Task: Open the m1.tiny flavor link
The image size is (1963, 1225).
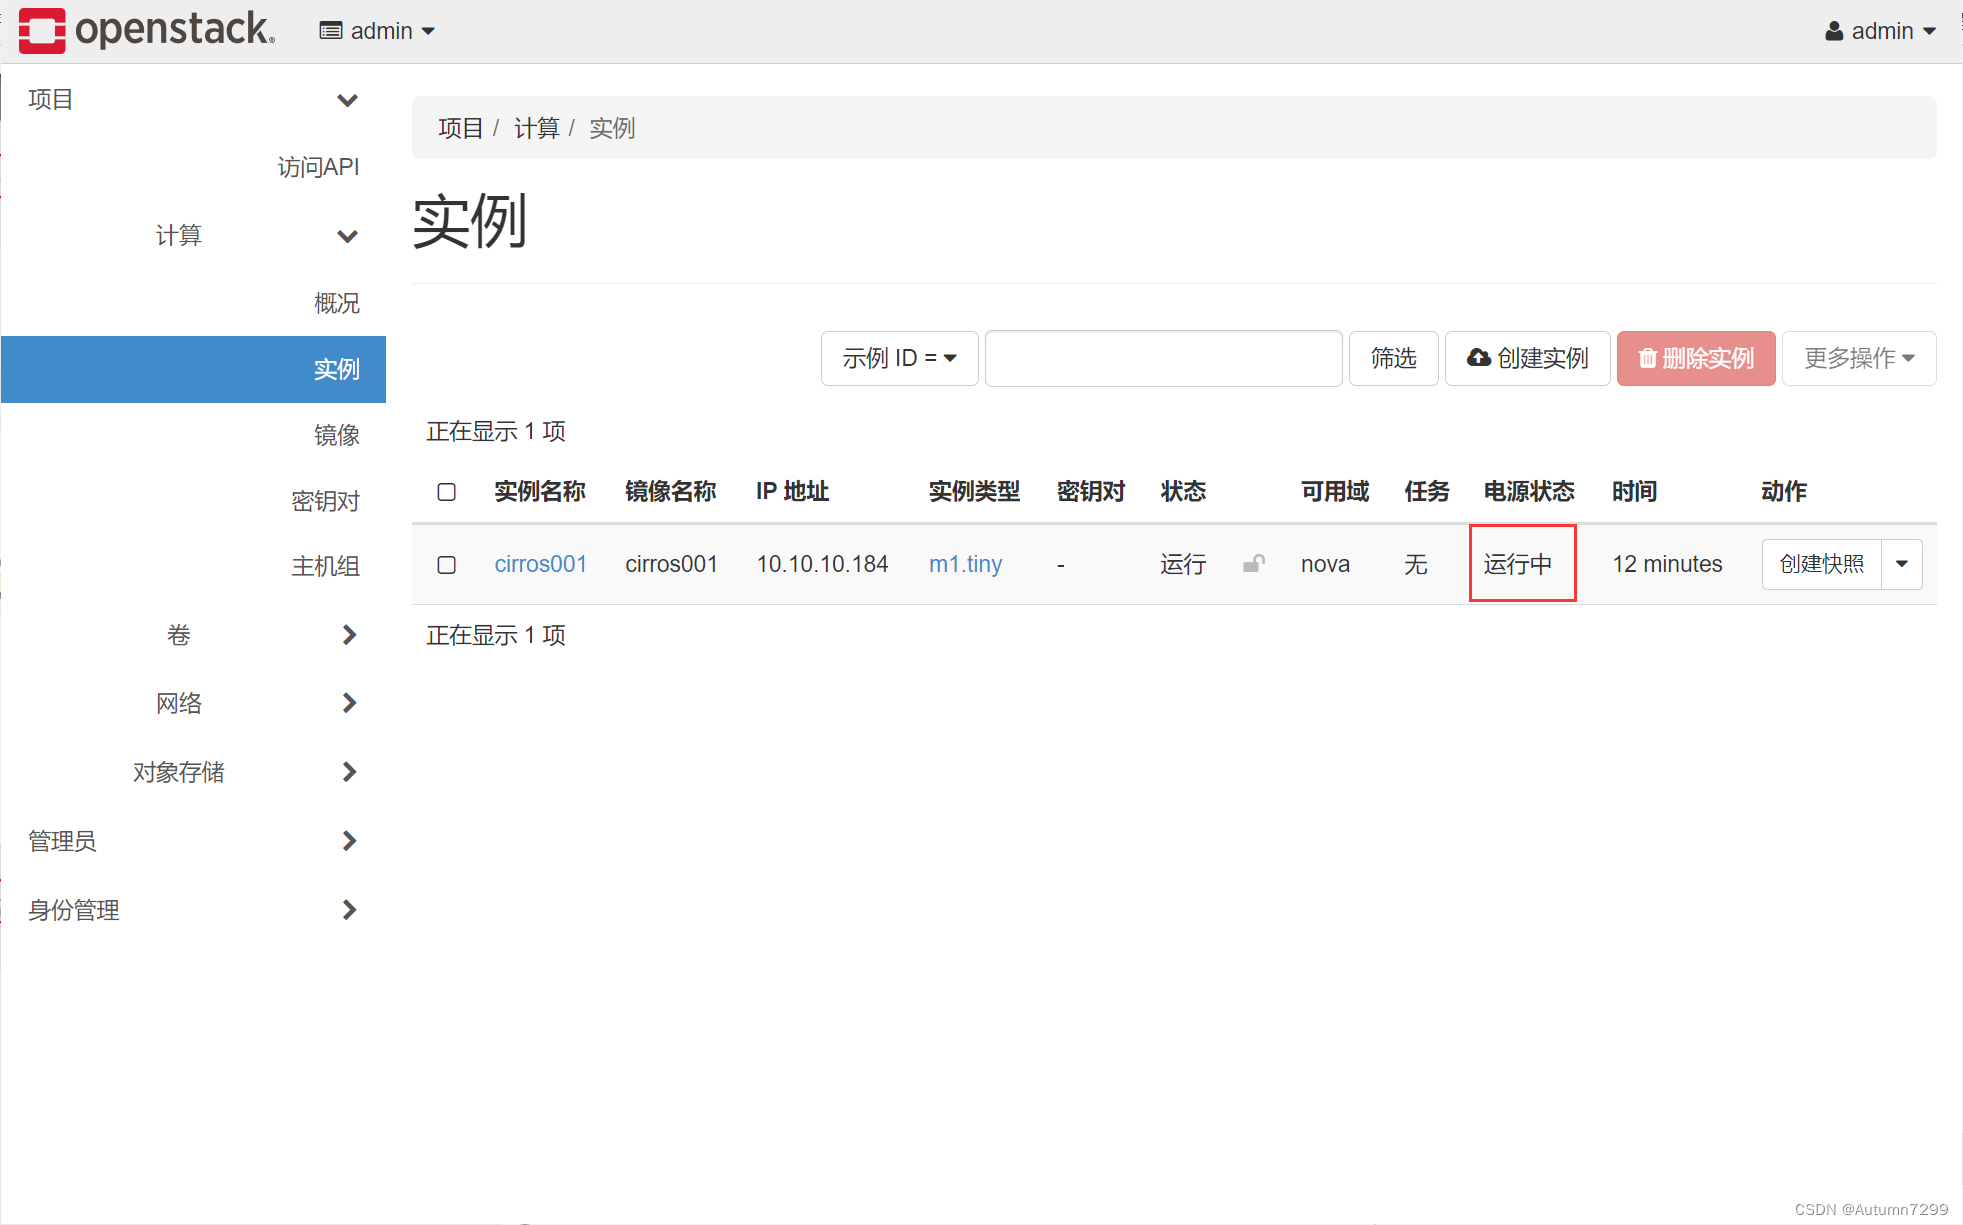Action: click(965, 564)
